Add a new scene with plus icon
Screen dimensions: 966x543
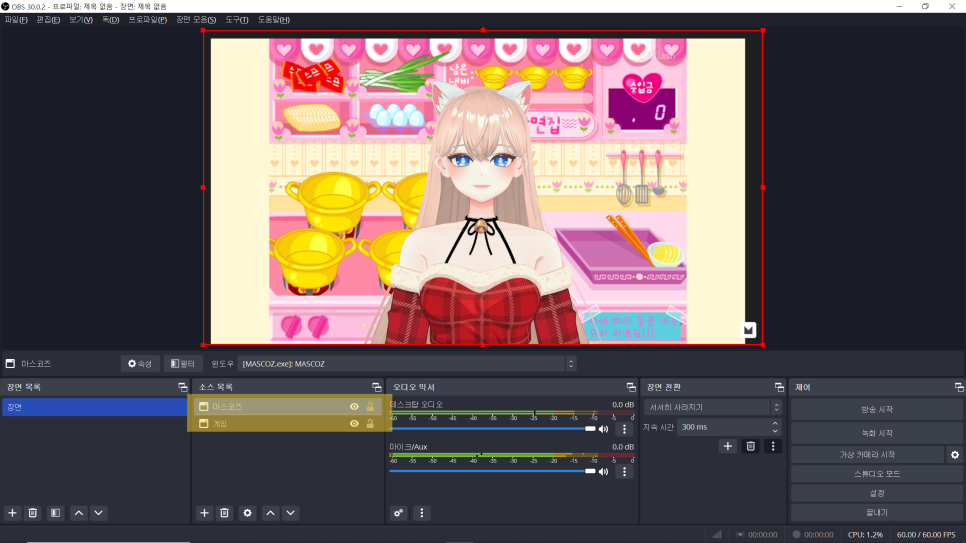point(12,513)
